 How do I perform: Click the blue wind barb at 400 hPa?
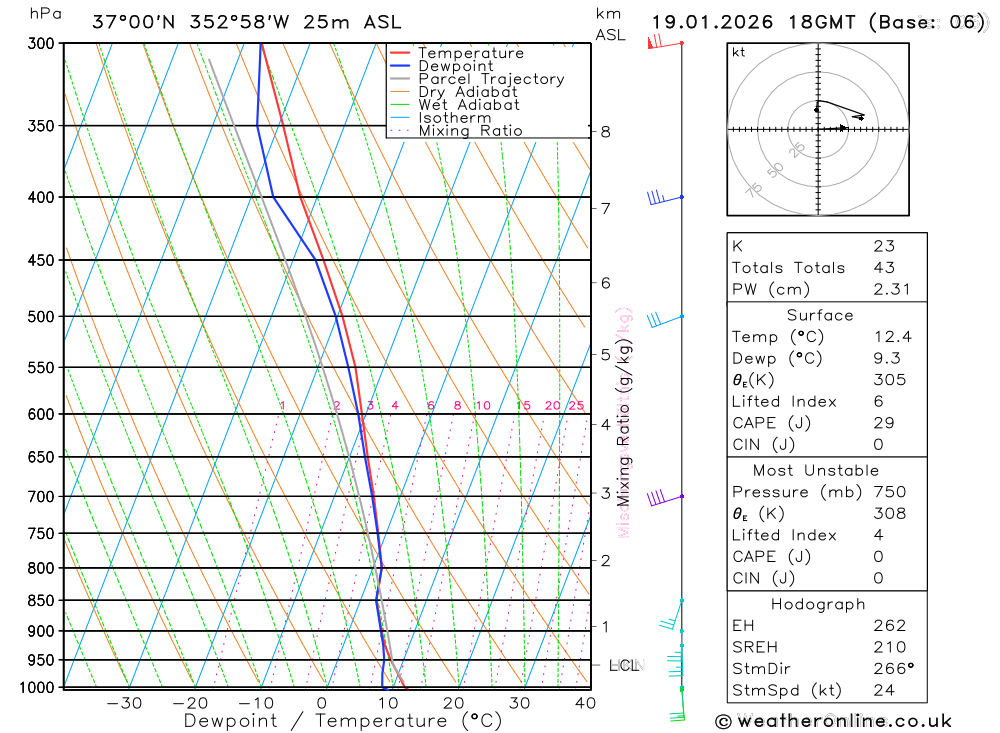[x=665, y=198]
